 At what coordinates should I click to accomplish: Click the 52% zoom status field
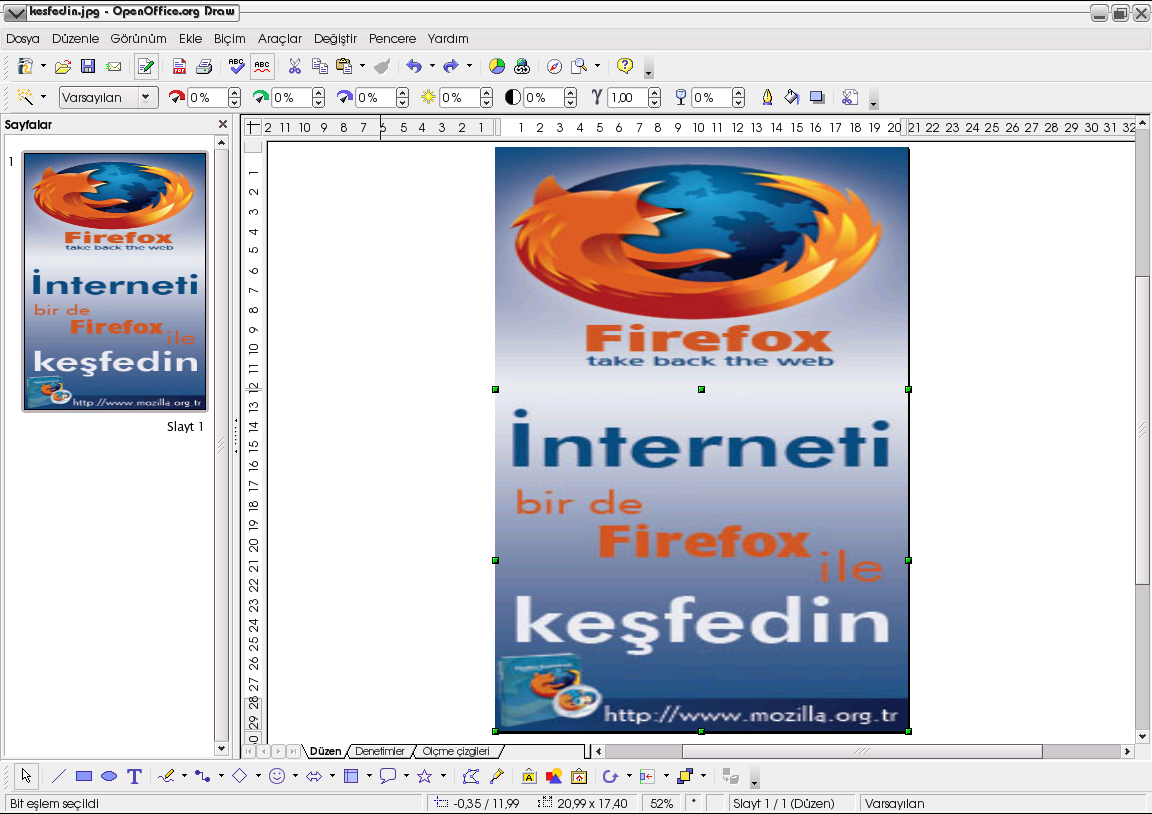tap(661, 804)
